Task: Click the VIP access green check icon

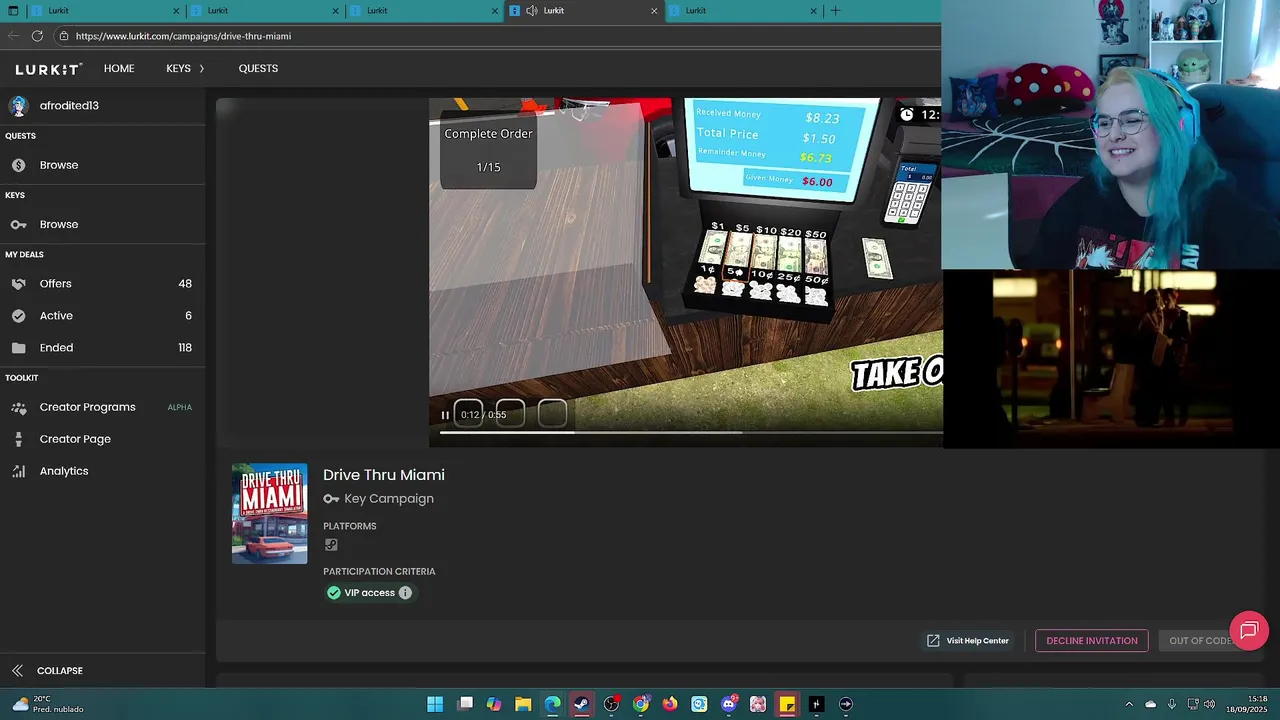Action: click(334, 593)
